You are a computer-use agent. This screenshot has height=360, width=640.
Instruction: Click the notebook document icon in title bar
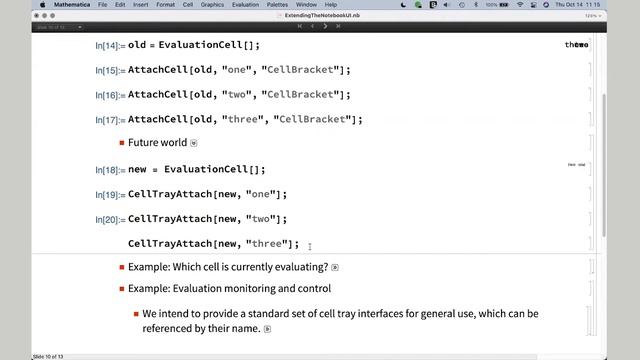click(x=280, y=16)
